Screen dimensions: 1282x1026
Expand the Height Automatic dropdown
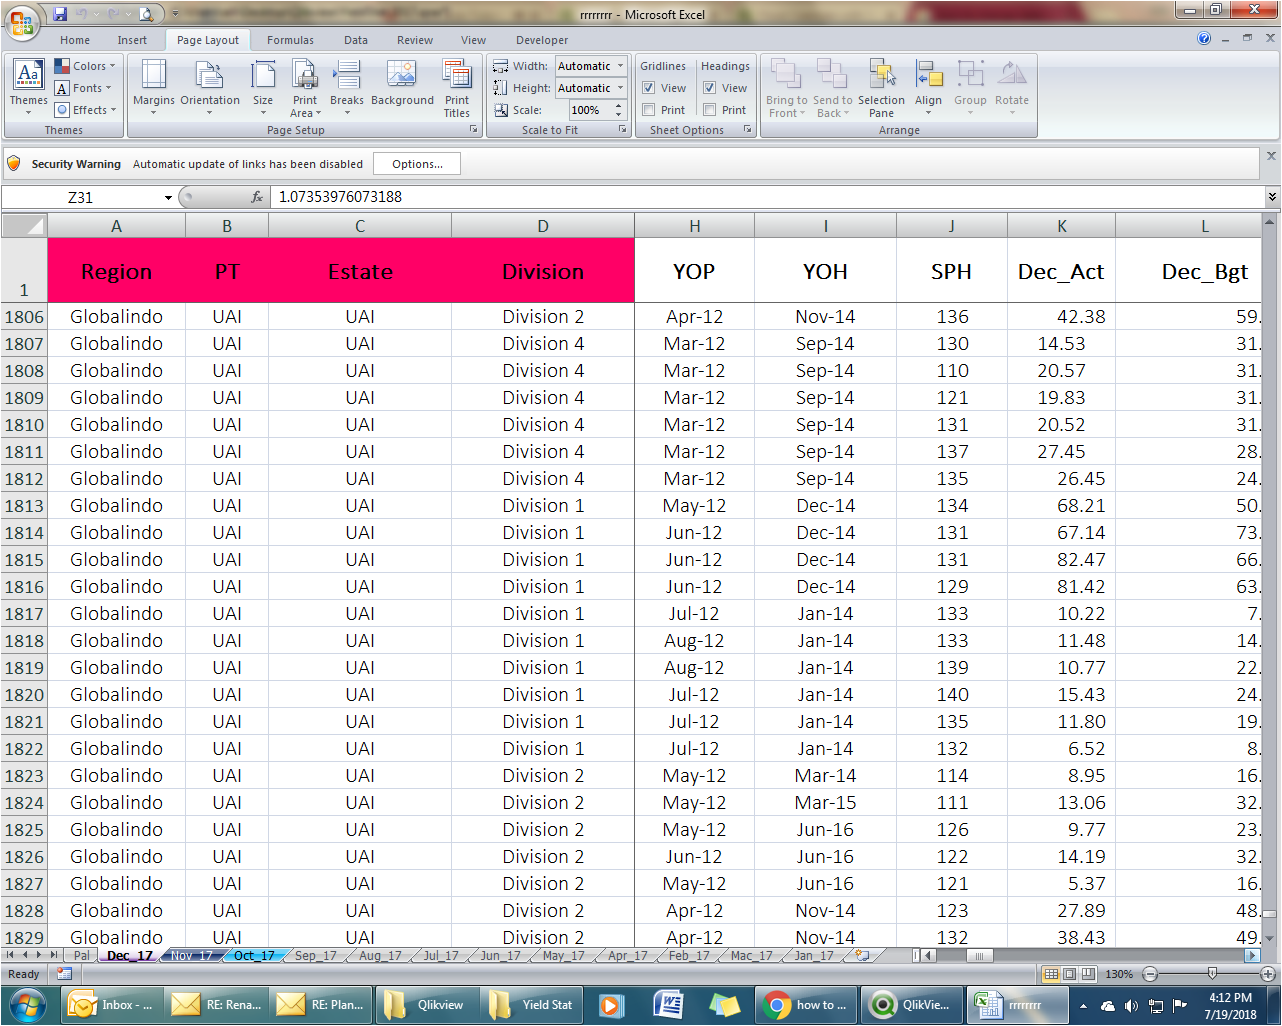(x=620, y=88)
